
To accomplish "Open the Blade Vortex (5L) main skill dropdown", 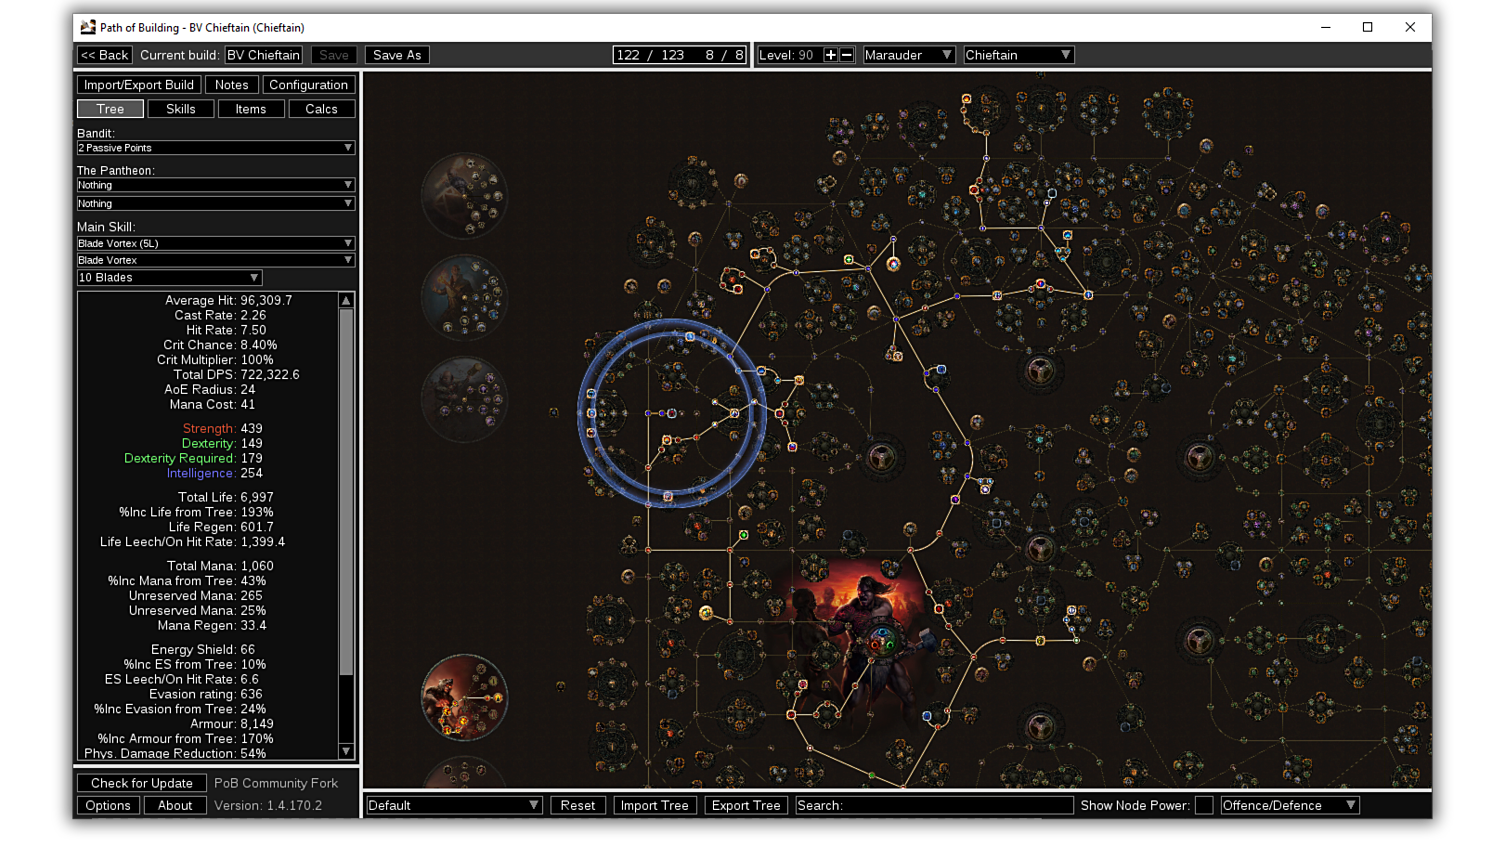I will click(x=216, y=244).
